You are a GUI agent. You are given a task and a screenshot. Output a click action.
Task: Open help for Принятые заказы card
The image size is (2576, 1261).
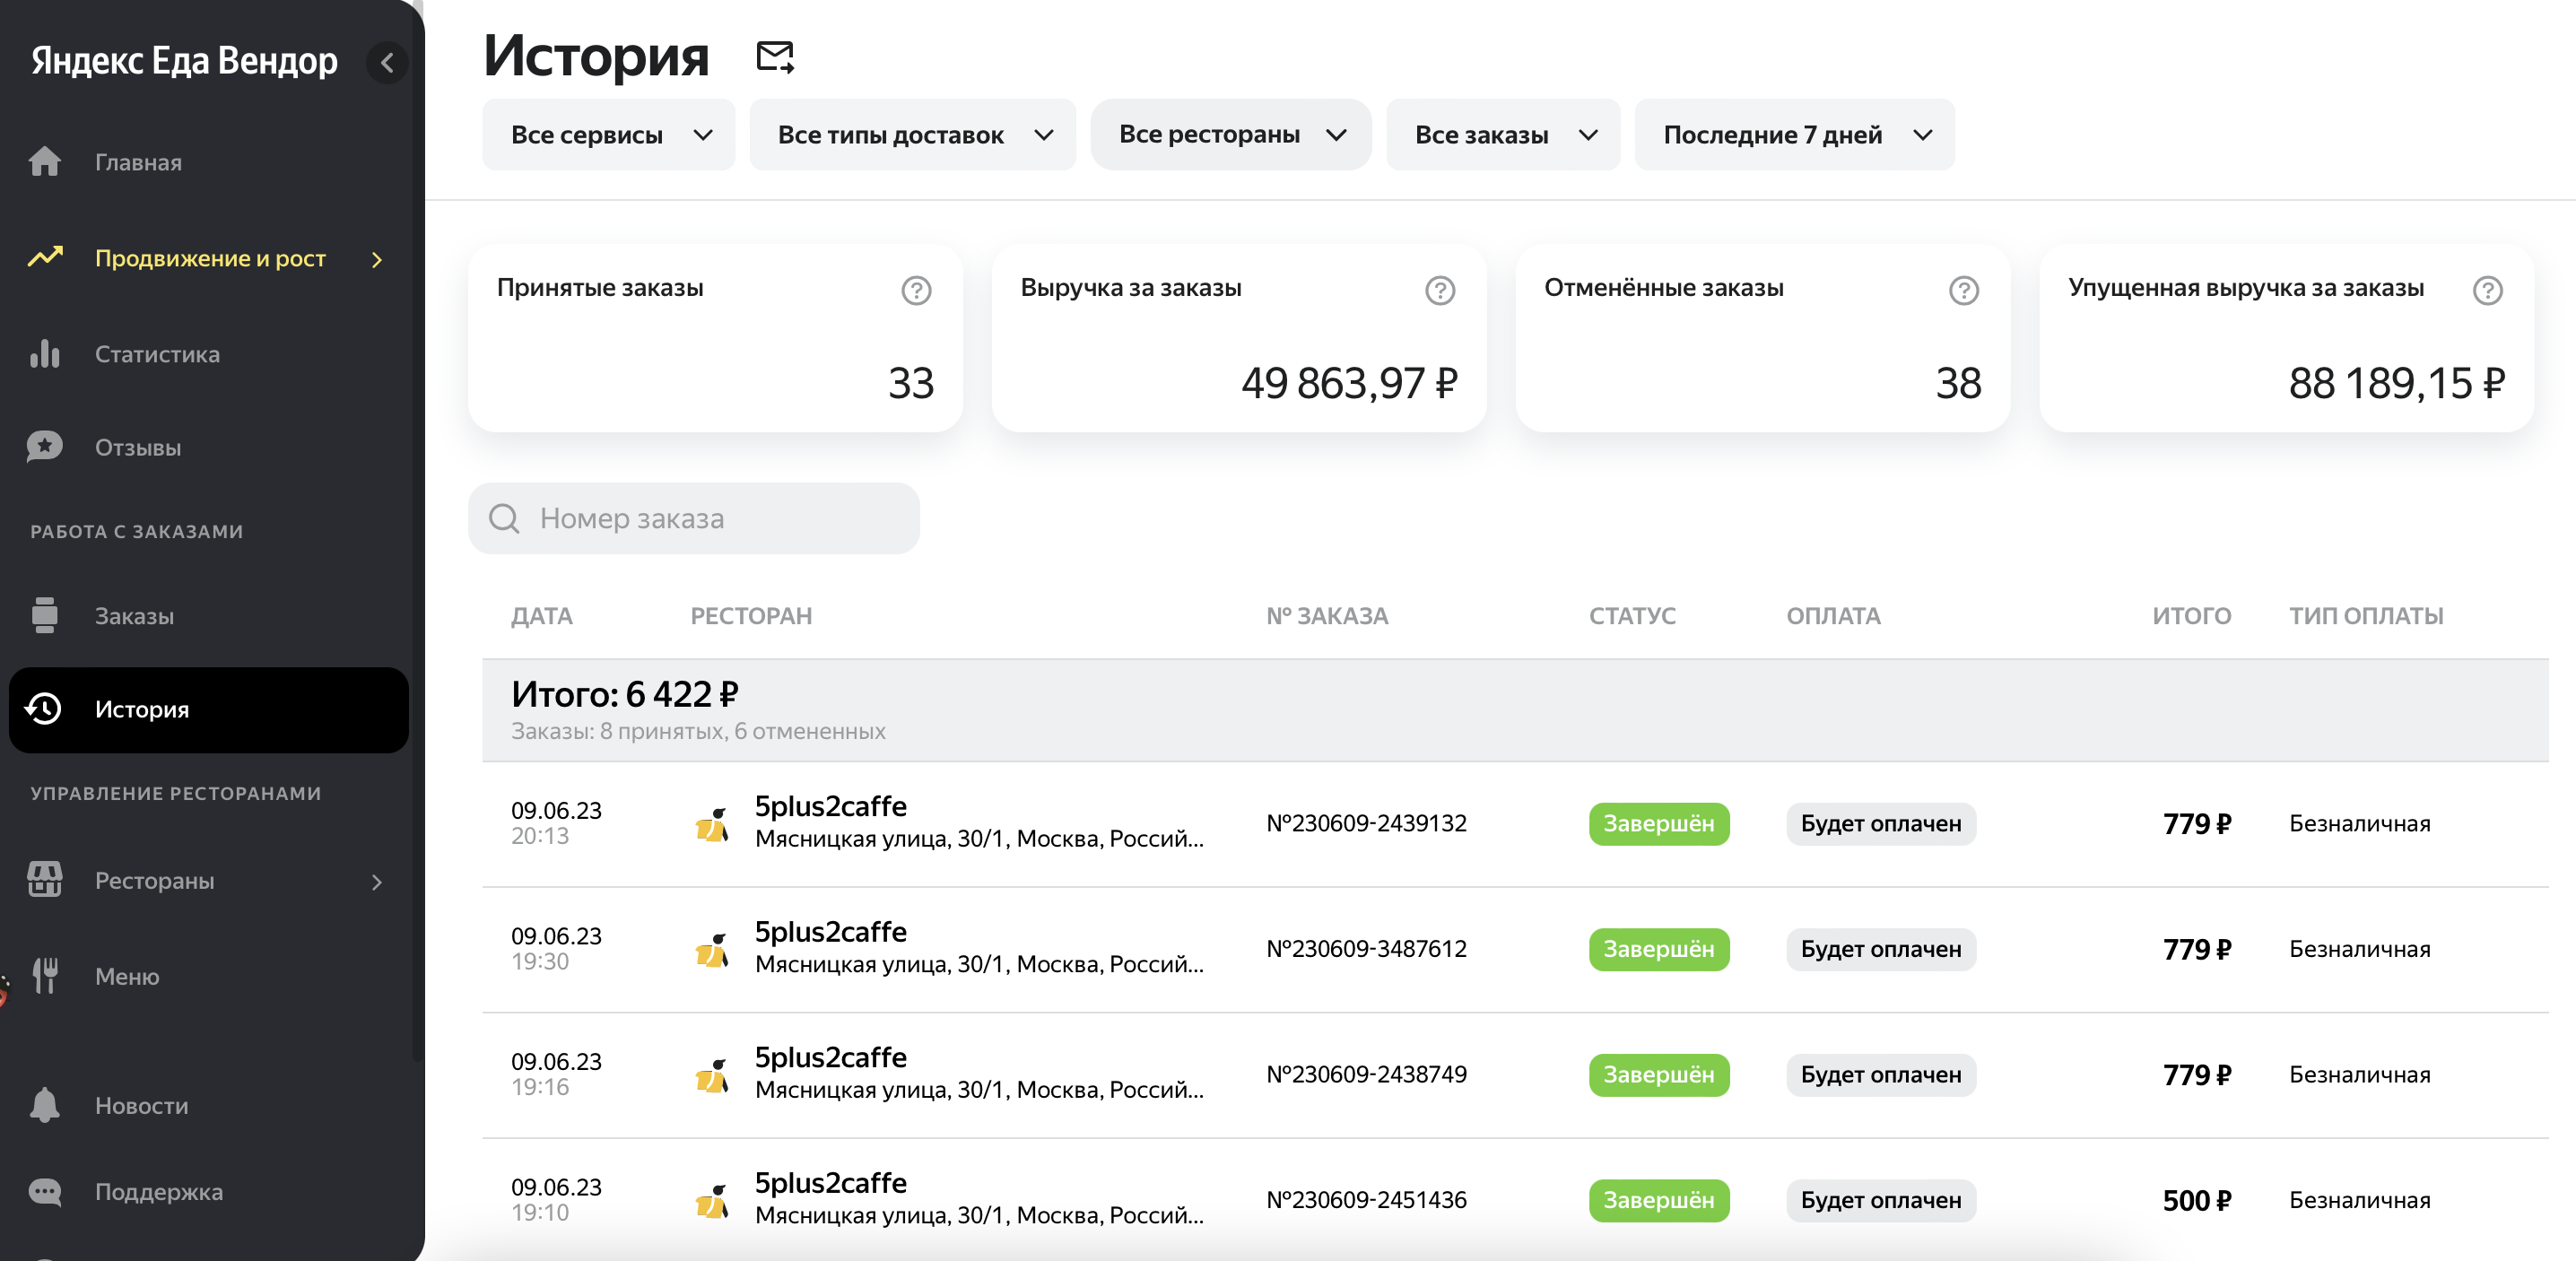[x=916, y=290]
